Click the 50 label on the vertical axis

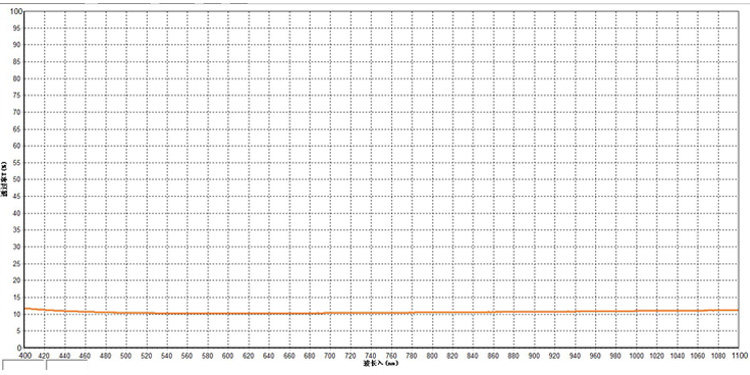[x=19, y=179]
